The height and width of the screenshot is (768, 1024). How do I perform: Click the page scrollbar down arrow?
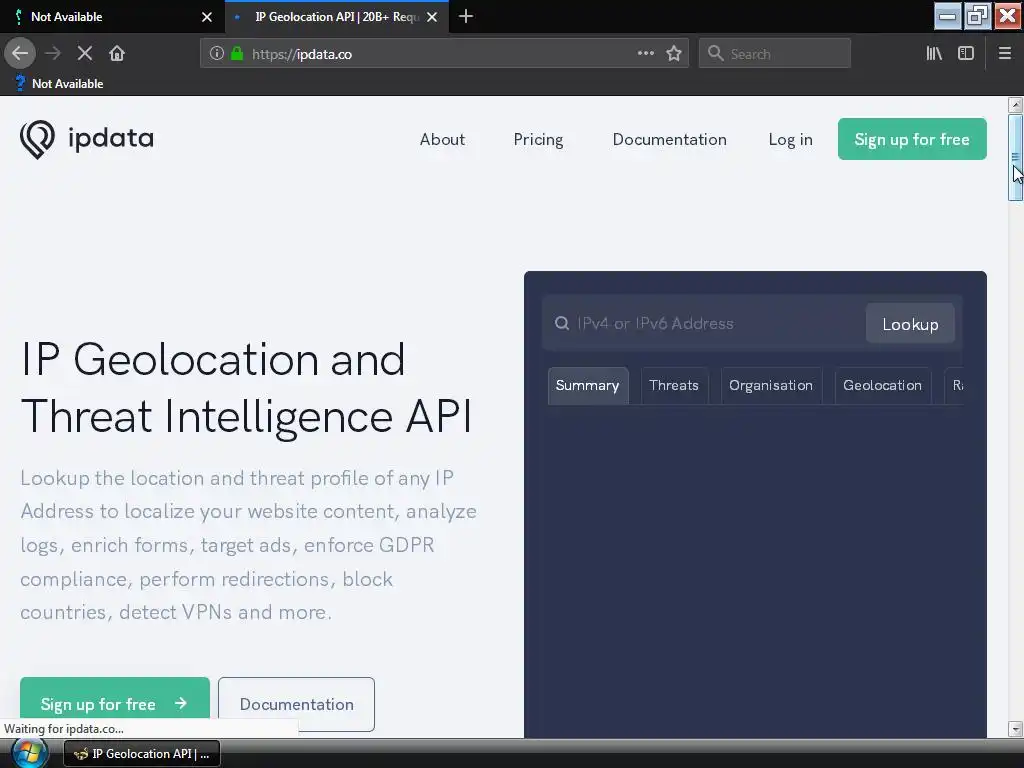1016,729
